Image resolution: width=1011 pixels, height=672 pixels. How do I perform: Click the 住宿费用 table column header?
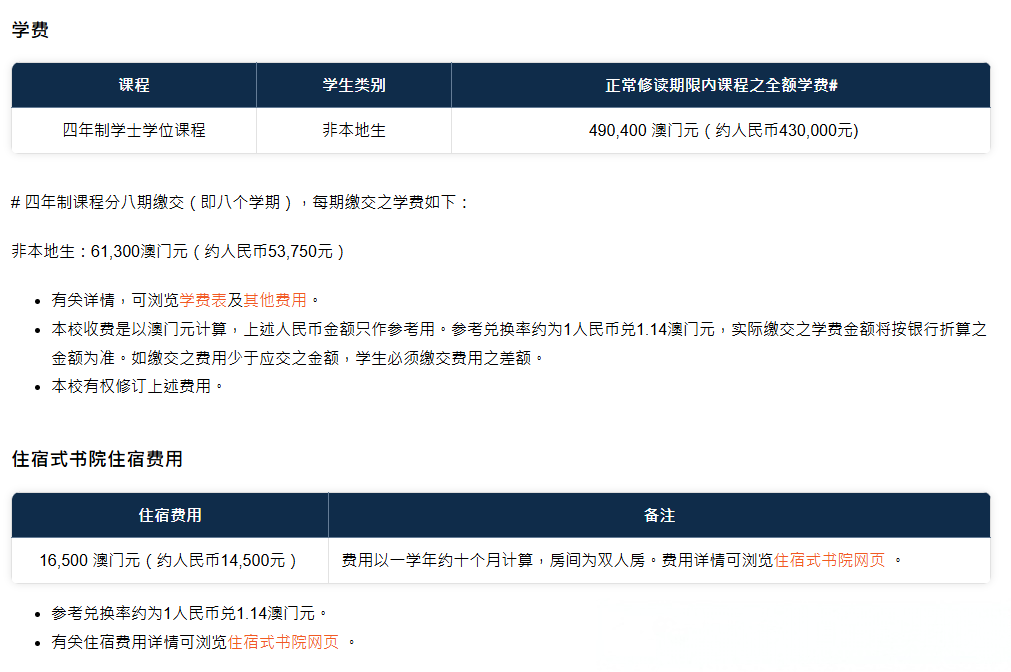(x=170, y=515)
